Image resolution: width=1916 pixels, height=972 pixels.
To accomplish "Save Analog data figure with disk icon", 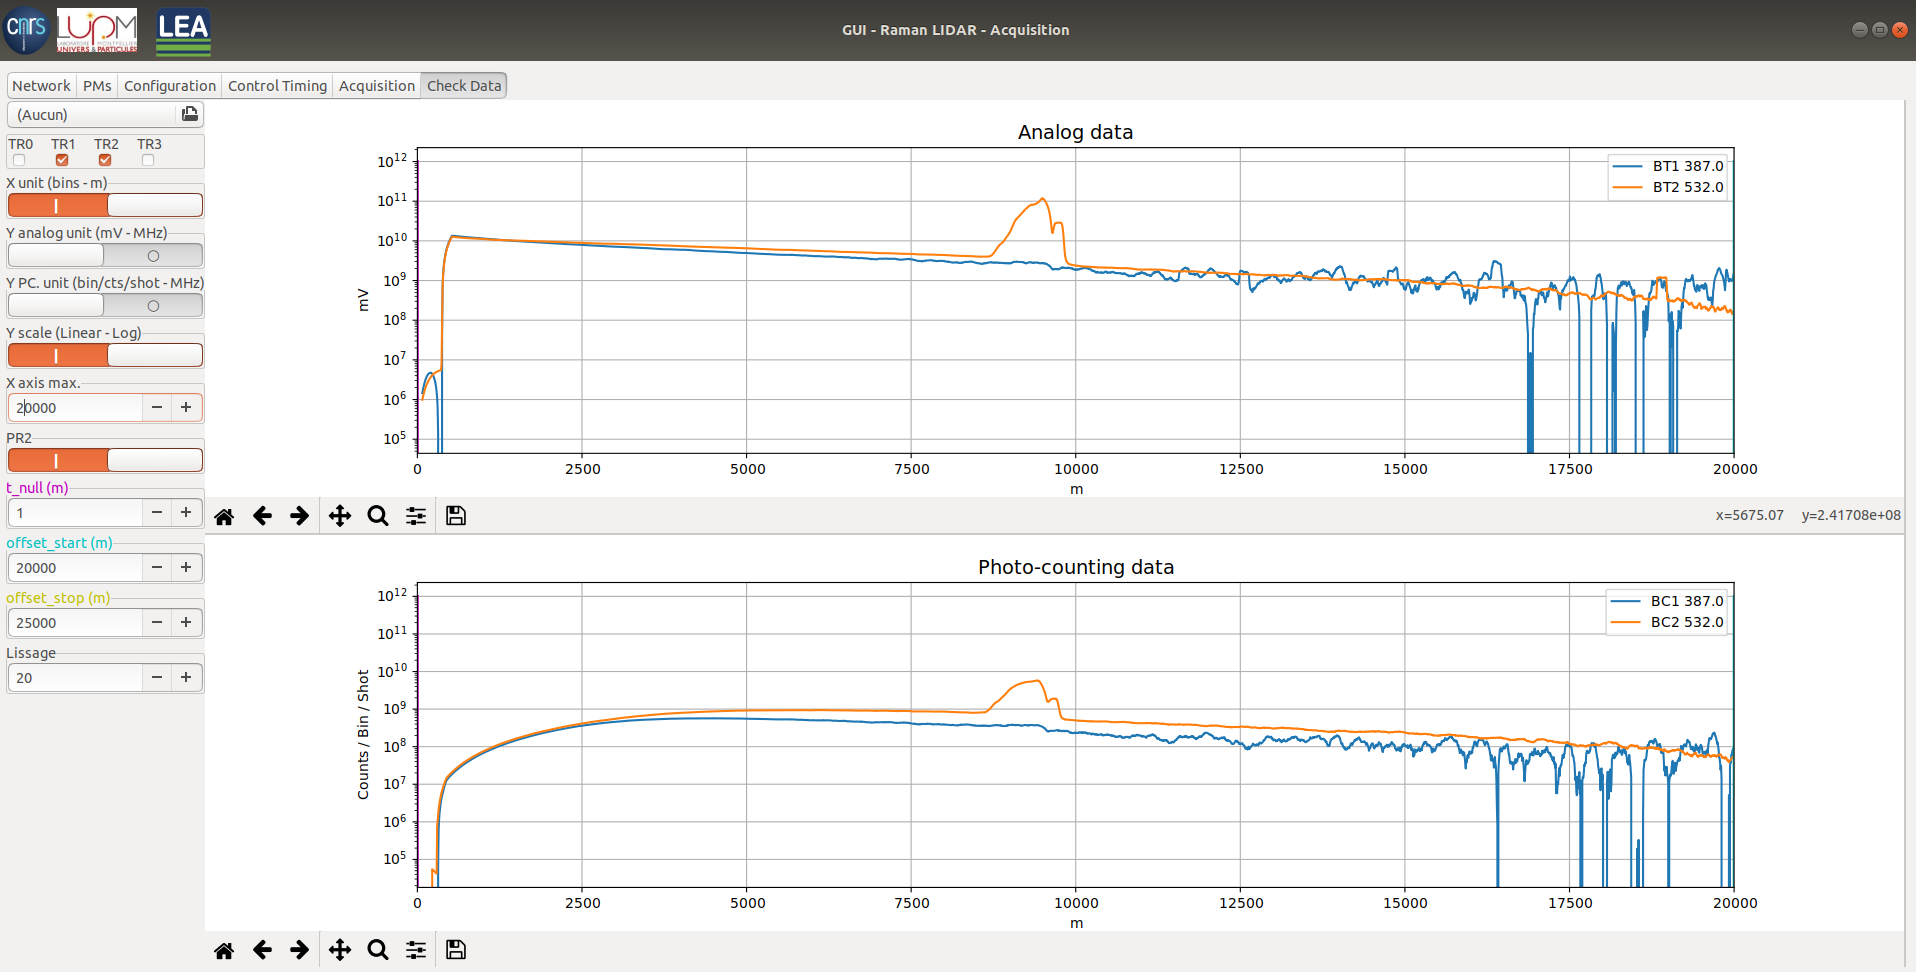I will [x=456, y=516].
